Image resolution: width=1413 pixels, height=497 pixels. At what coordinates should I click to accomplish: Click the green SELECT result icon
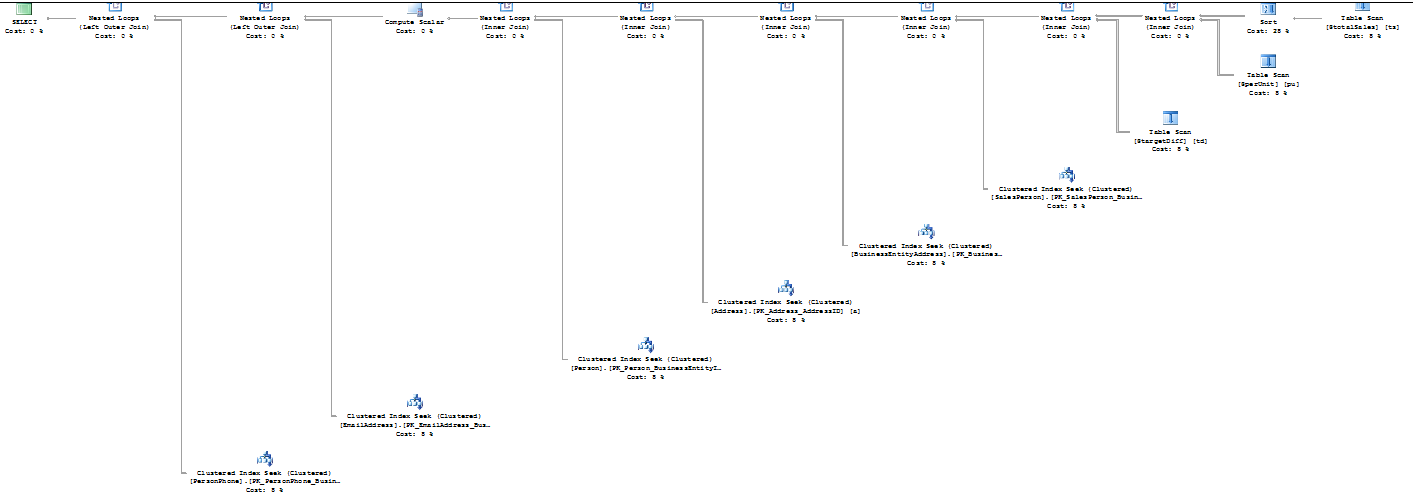(x=24, y=8)
